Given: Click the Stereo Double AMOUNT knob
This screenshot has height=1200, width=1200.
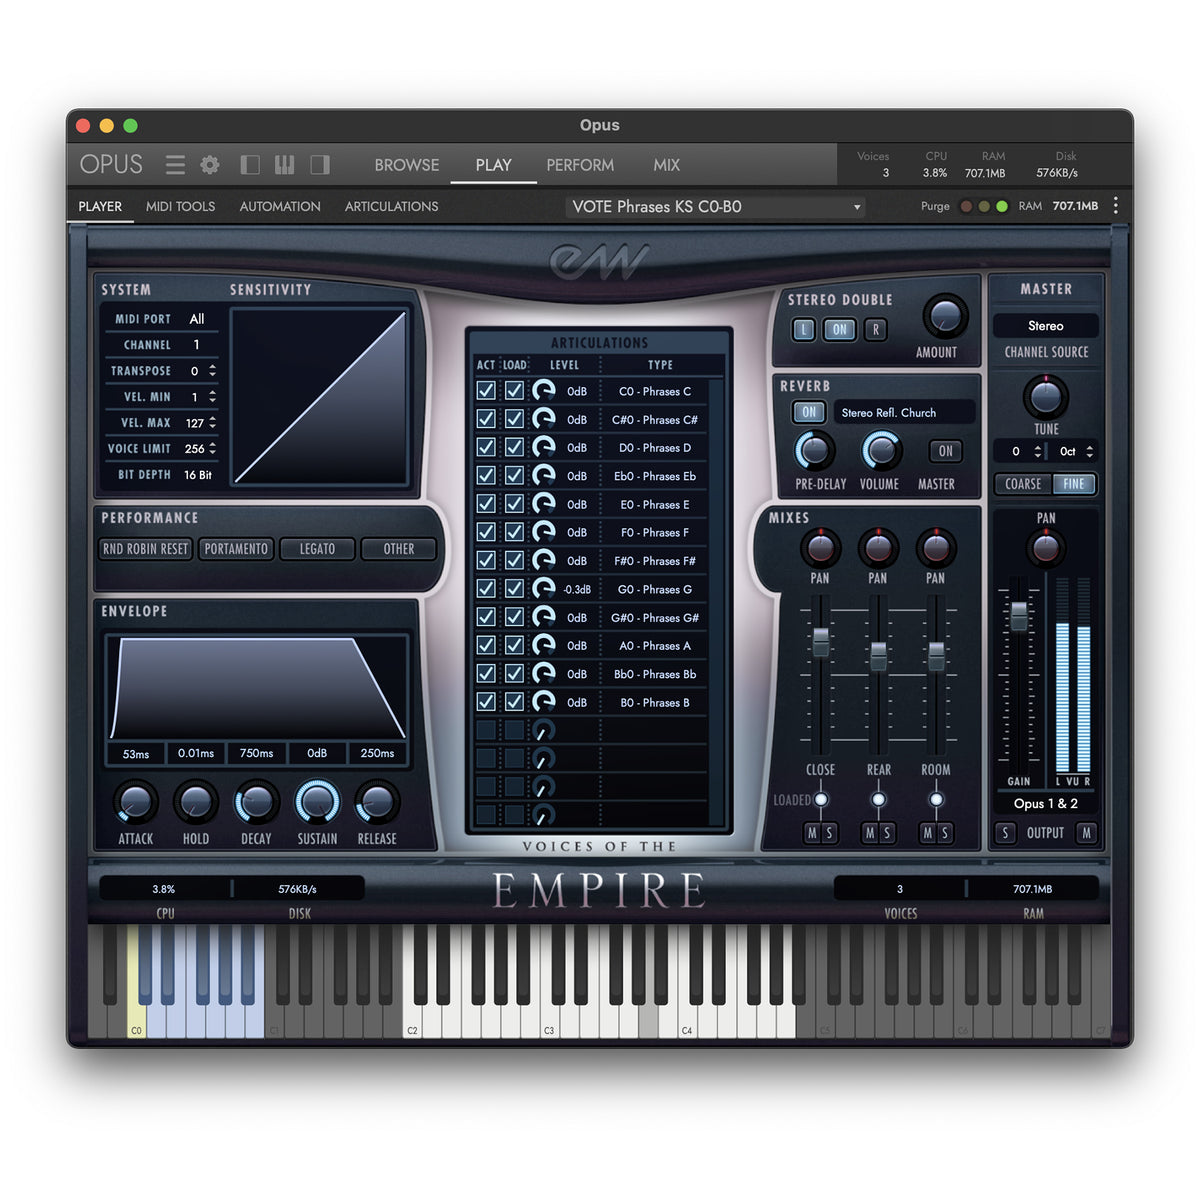Looking at the screenshot, I should click(x=944, y=317).
